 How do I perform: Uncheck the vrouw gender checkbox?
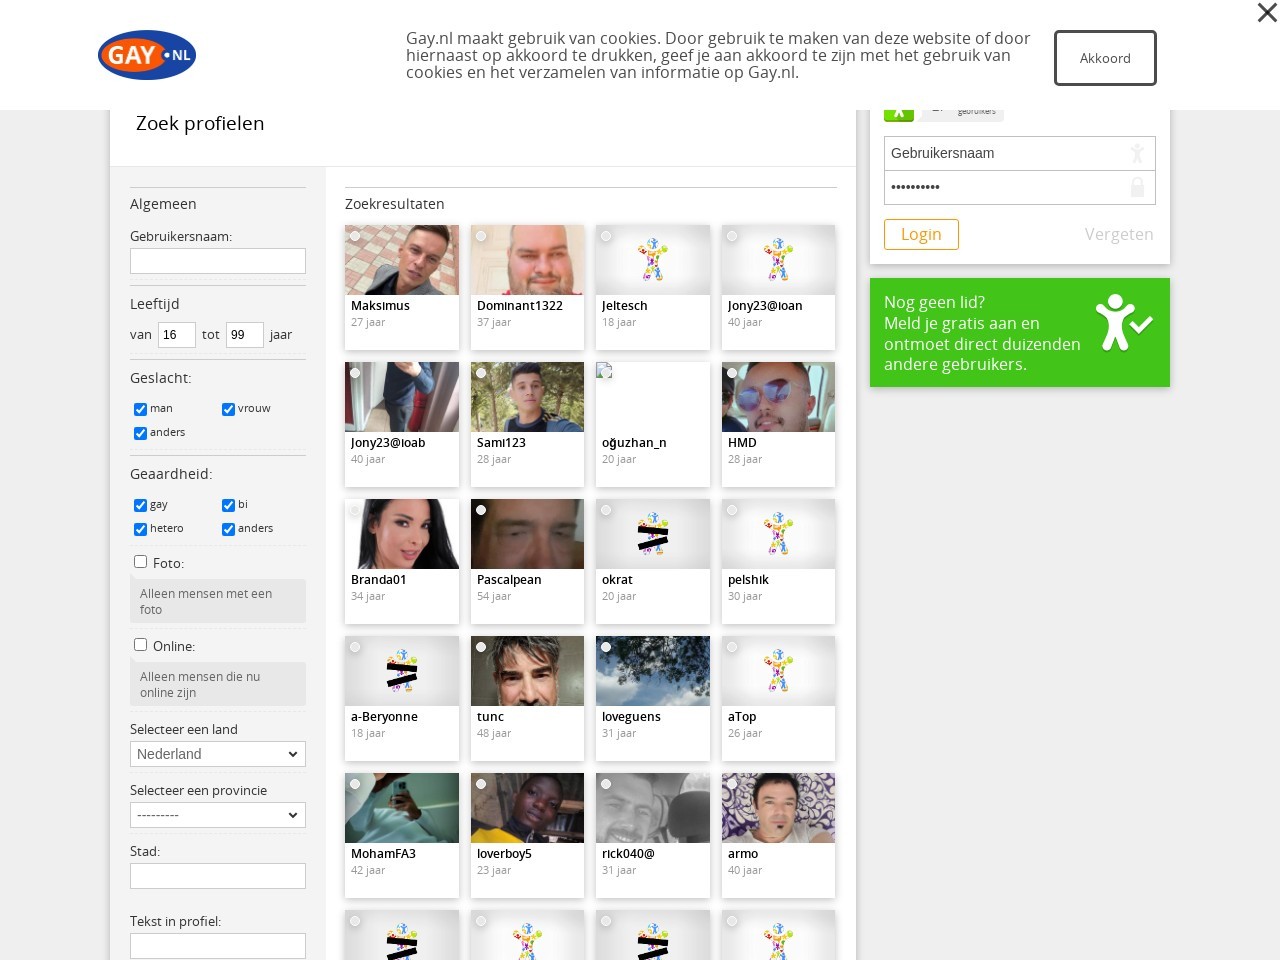[x=229, y=409]
